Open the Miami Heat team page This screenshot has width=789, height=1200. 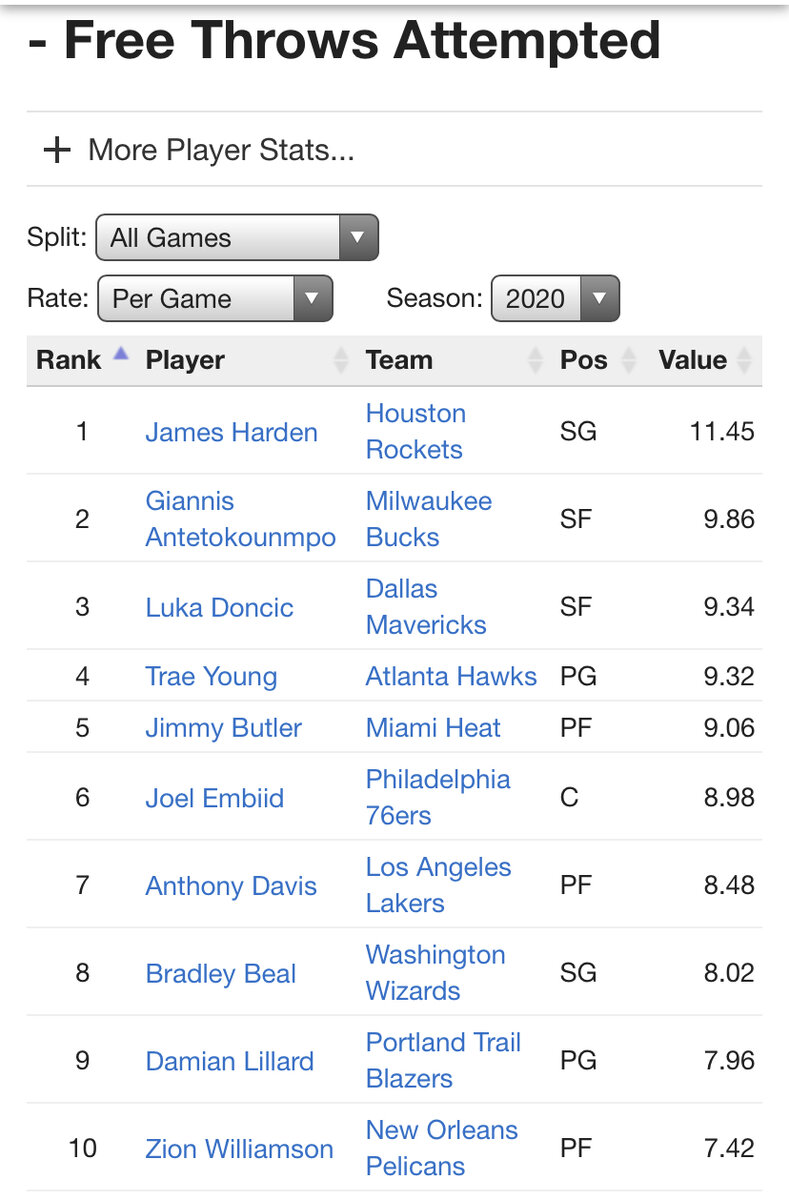pos(433,728)
